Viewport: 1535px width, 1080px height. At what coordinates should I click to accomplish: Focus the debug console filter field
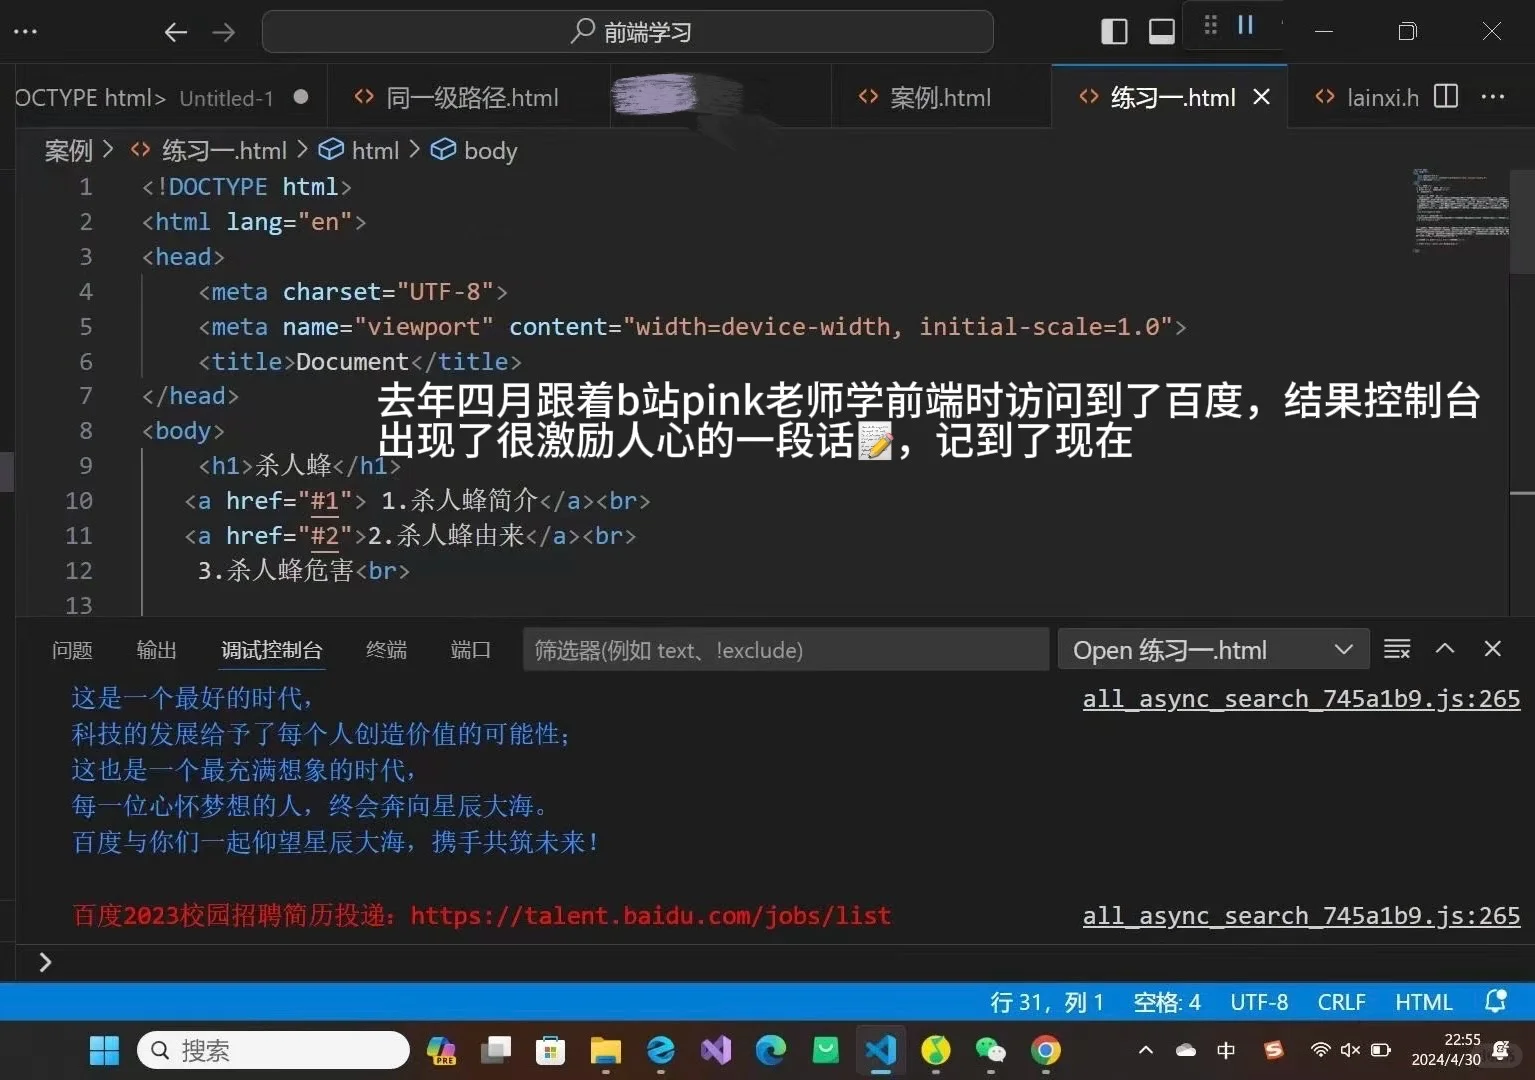click(786, 650)
